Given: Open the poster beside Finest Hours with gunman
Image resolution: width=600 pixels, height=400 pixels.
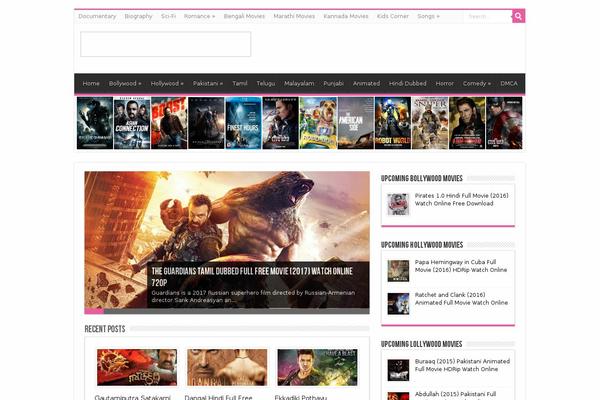Looking at the screenshot, I should click(x=280, y=123).
